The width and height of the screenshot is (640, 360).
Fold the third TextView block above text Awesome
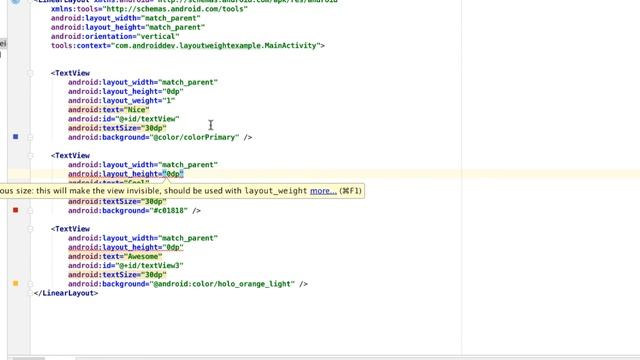tap(30, 229)
